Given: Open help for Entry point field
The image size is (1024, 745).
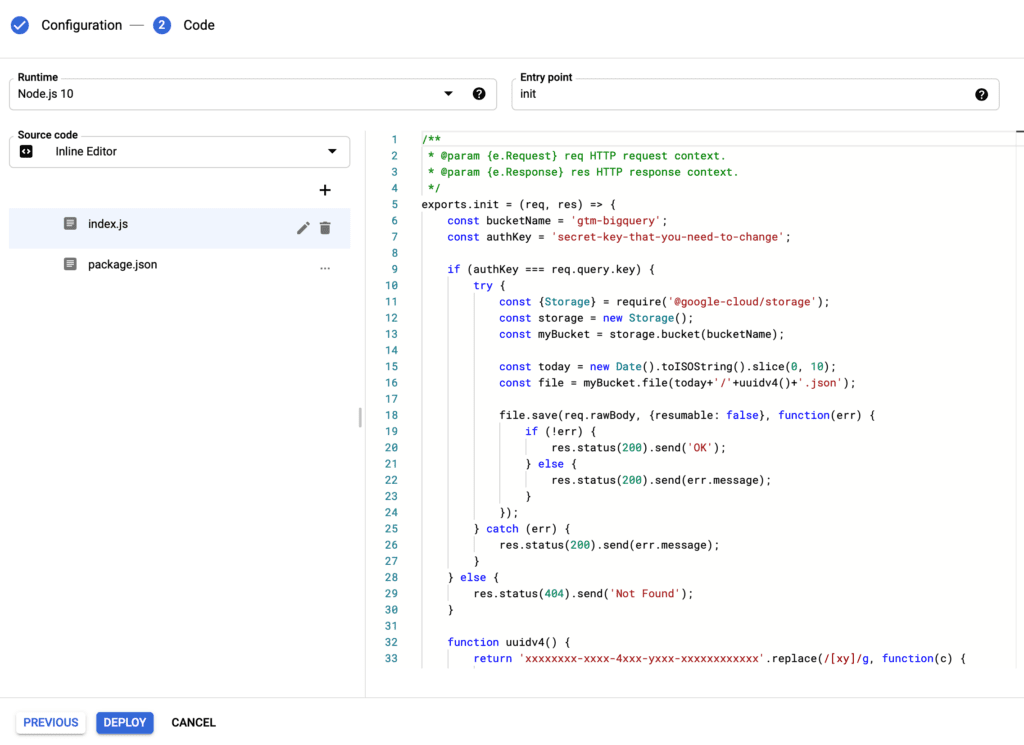Looking at the screenshot, I should click(x=981, y=95).
